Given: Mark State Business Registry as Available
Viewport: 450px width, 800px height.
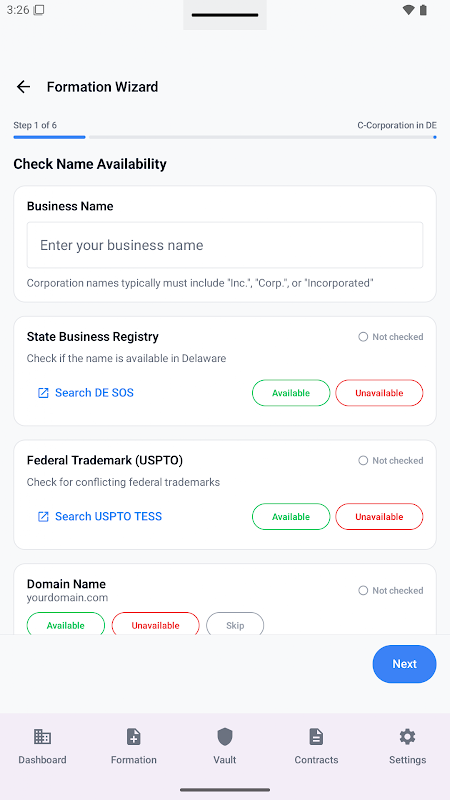Looking at the screenshot, I should click(291, 393).
